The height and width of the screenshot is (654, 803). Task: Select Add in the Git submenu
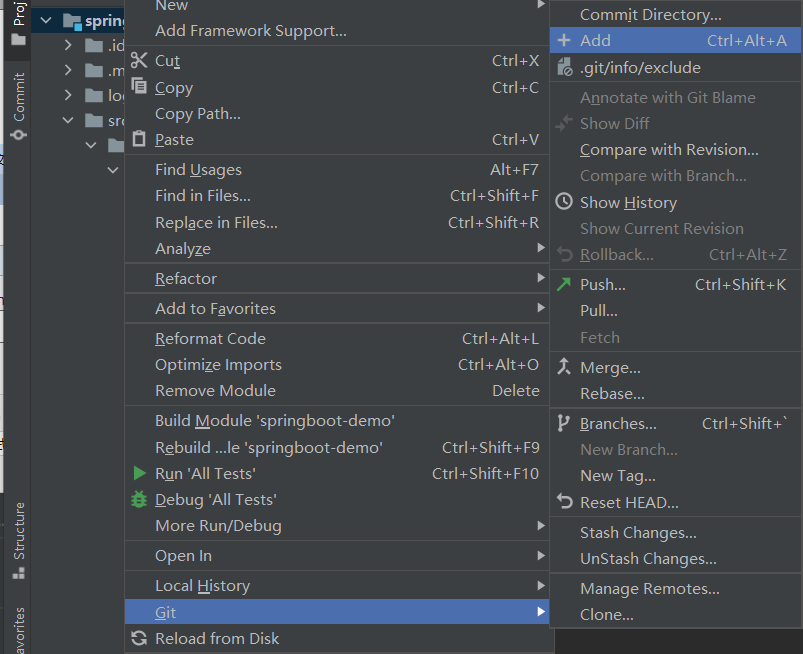tap(595, 41)
